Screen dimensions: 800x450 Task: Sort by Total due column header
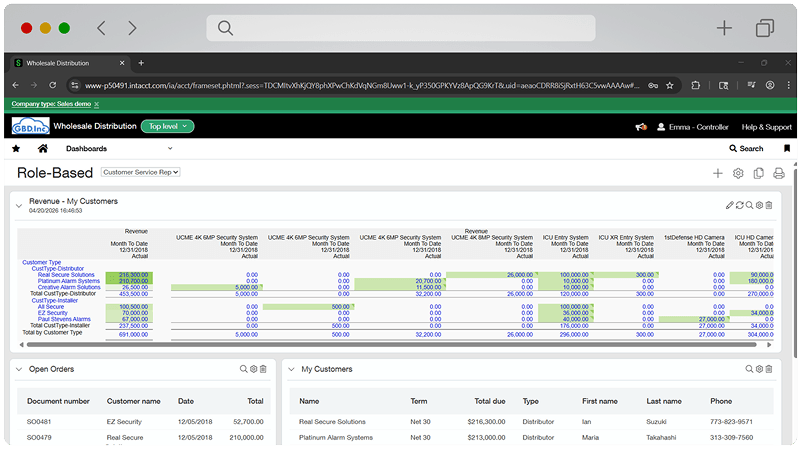click(x=490, y=401)
